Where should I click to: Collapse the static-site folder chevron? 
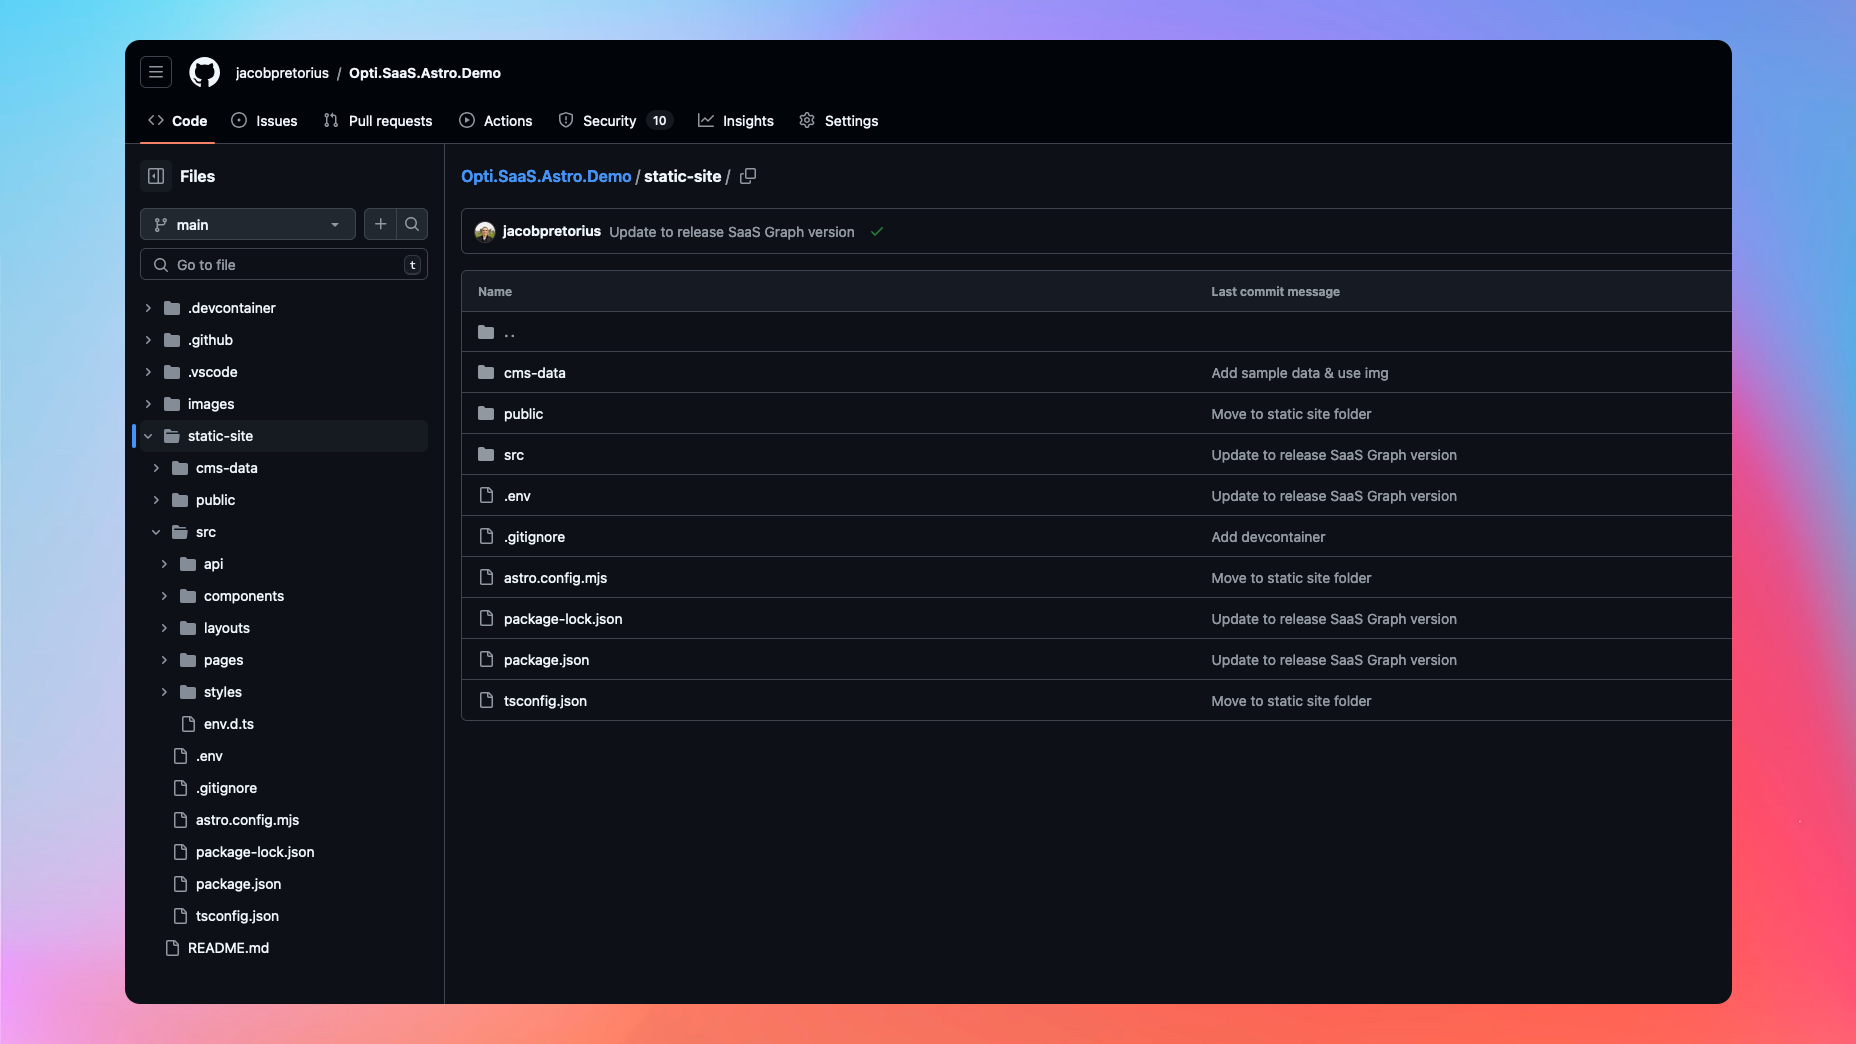point(148,436)
